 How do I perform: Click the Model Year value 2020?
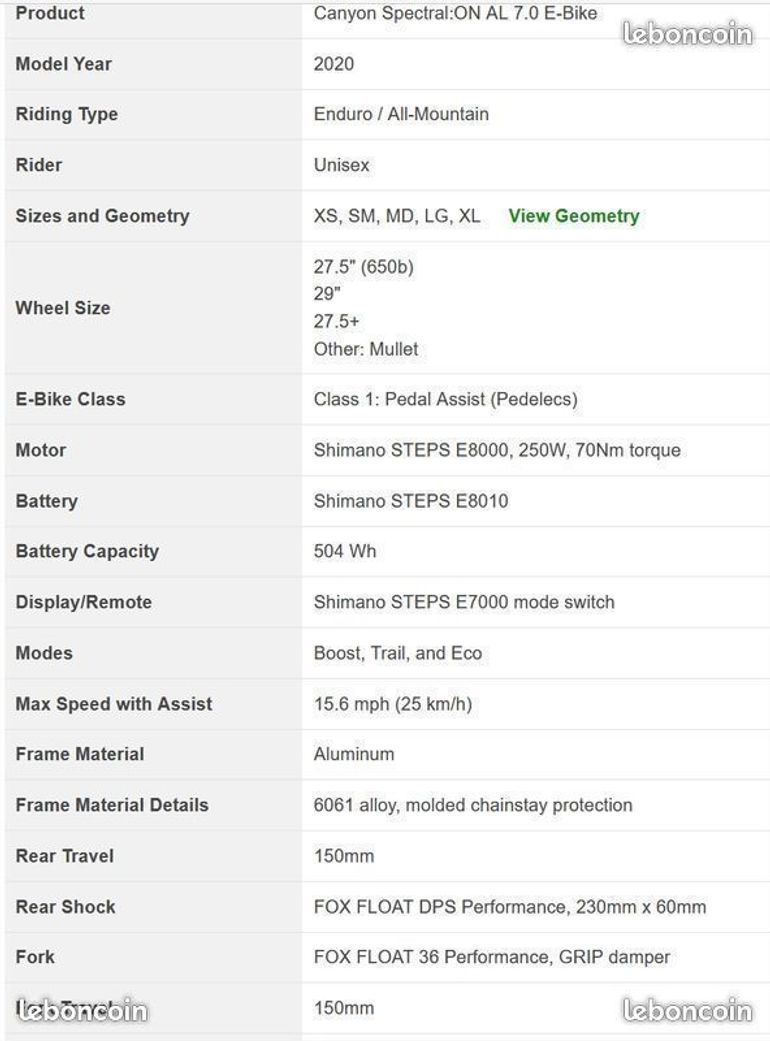click(334, 64)
